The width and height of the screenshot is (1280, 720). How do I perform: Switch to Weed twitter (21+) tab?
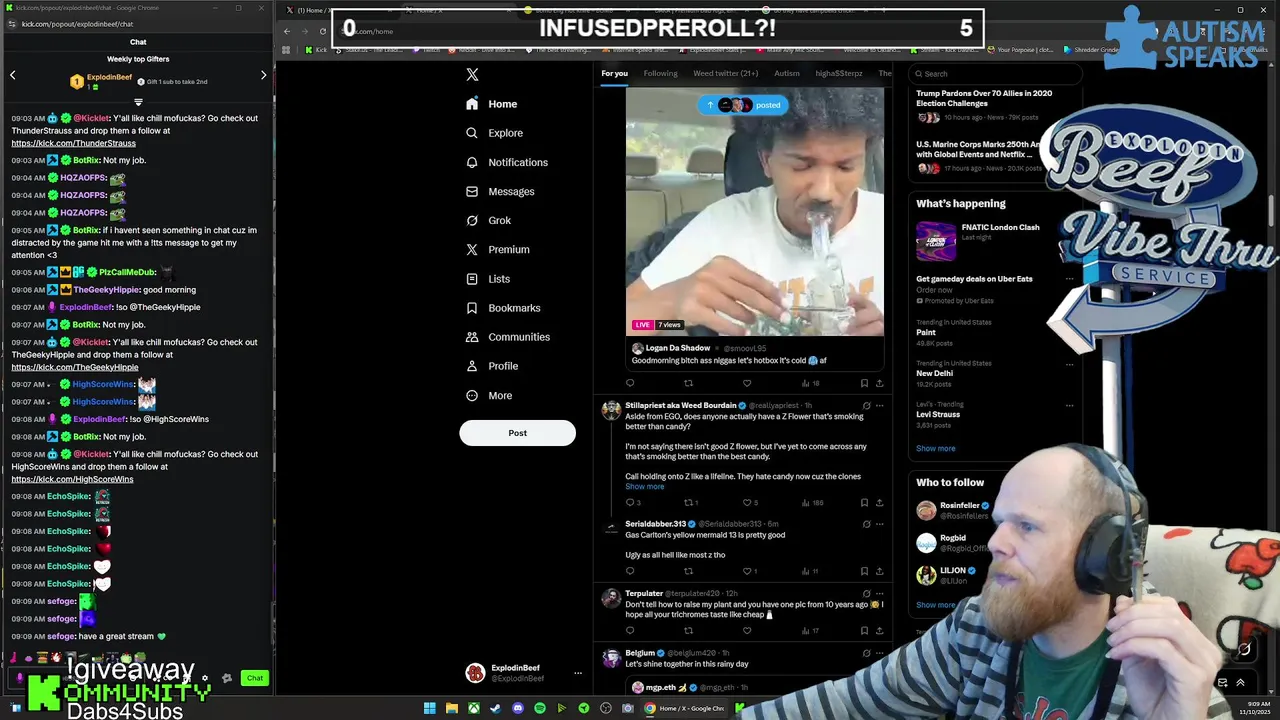point(726,73)
